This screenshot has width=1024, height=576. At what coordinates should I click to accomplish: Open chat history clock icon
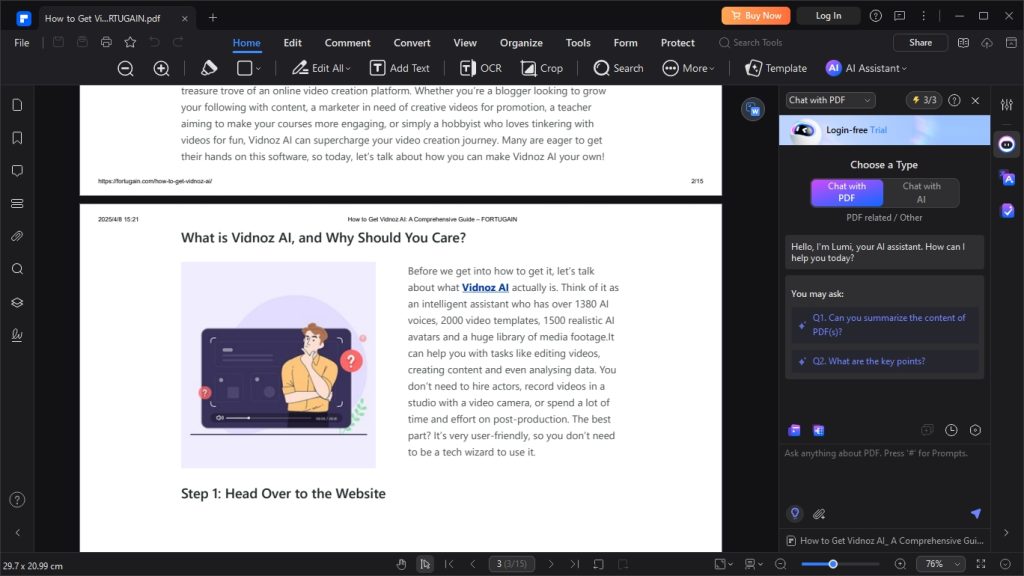pos(951,430)
